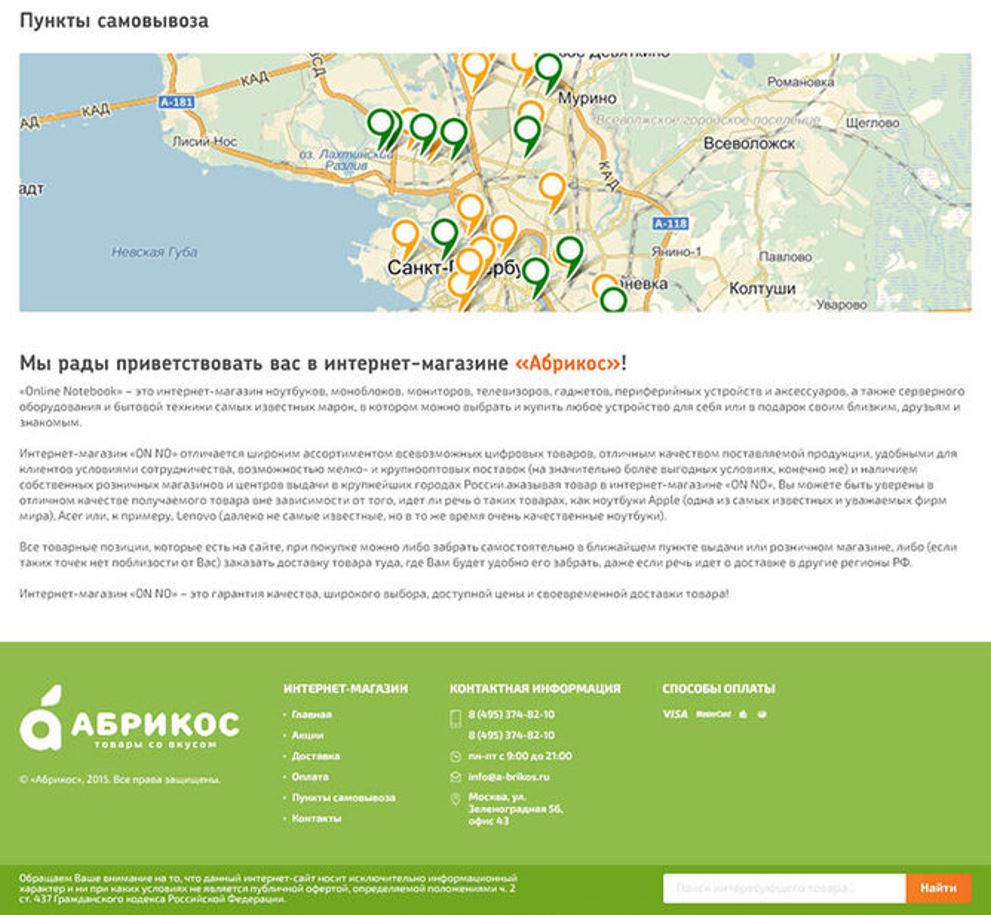Click the email address info@a-brikos.ru
Viewport: 991px width, 915px height.
point(509,777)
